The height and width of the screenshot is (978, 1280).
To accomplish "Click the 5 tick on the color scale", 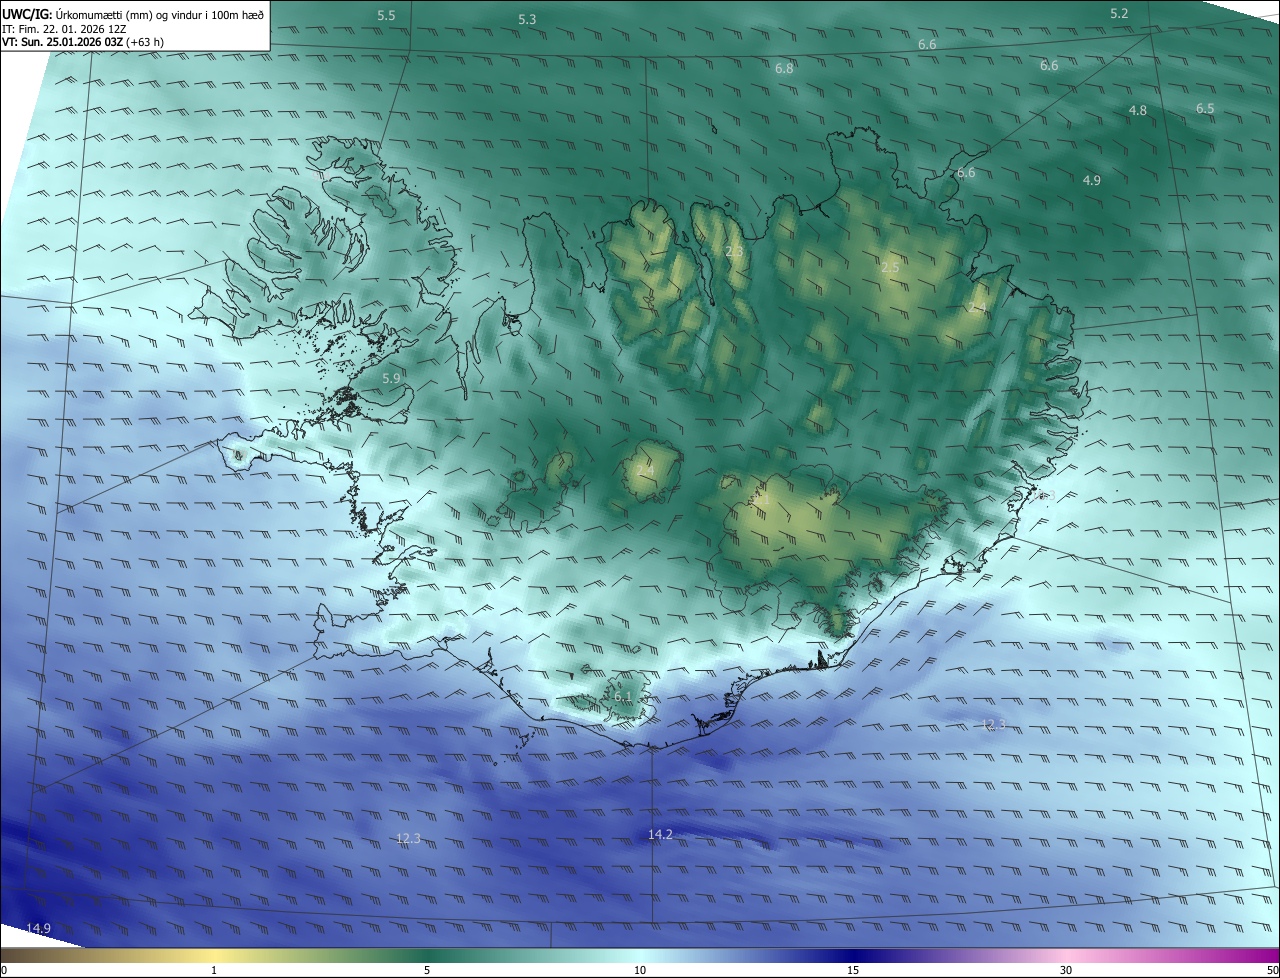I will point(427,971).
